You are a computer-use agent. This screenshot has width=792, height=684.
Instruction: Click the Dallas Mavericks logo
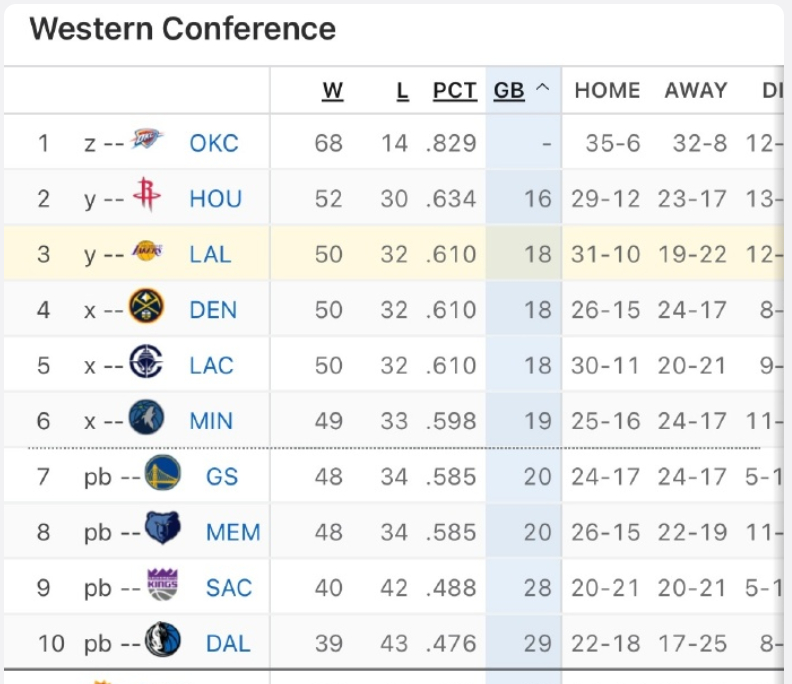pos(163,641)
